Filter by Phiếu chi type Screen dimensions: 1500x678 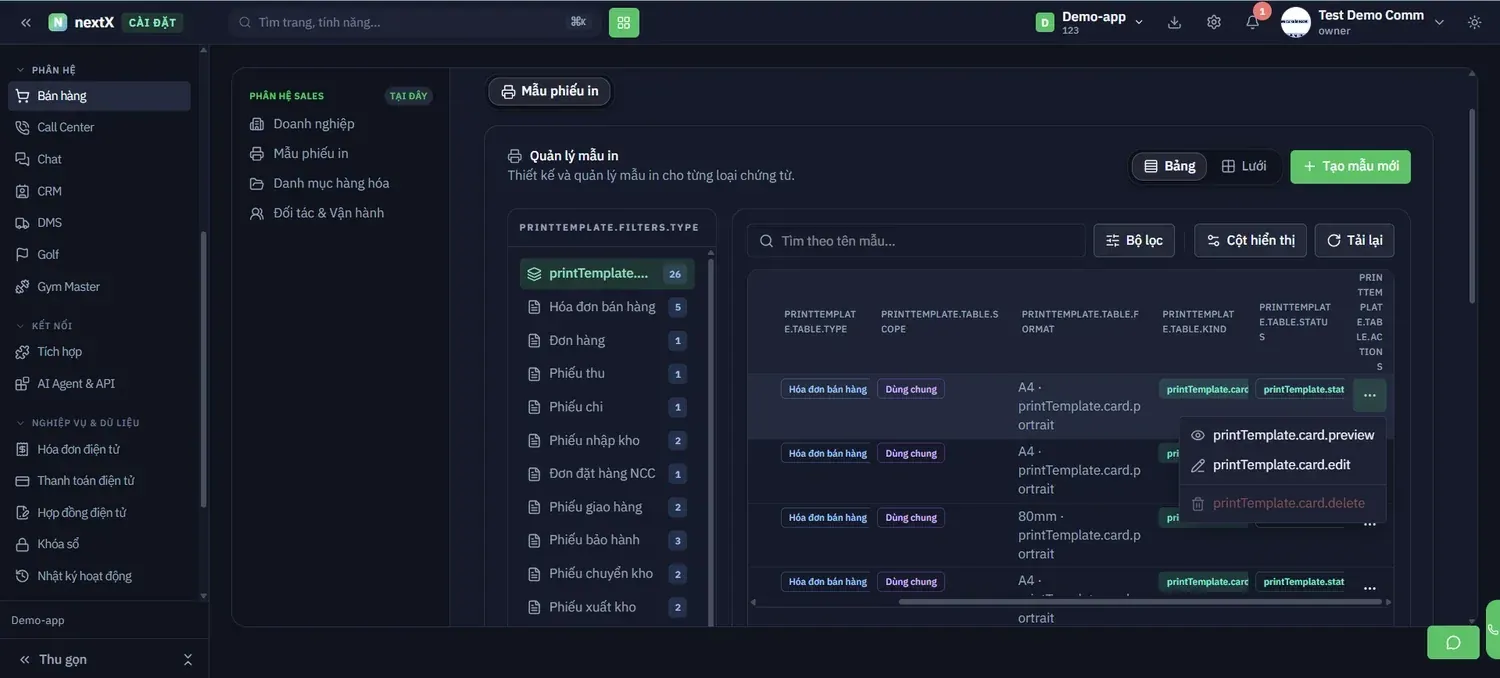[607, 407]
